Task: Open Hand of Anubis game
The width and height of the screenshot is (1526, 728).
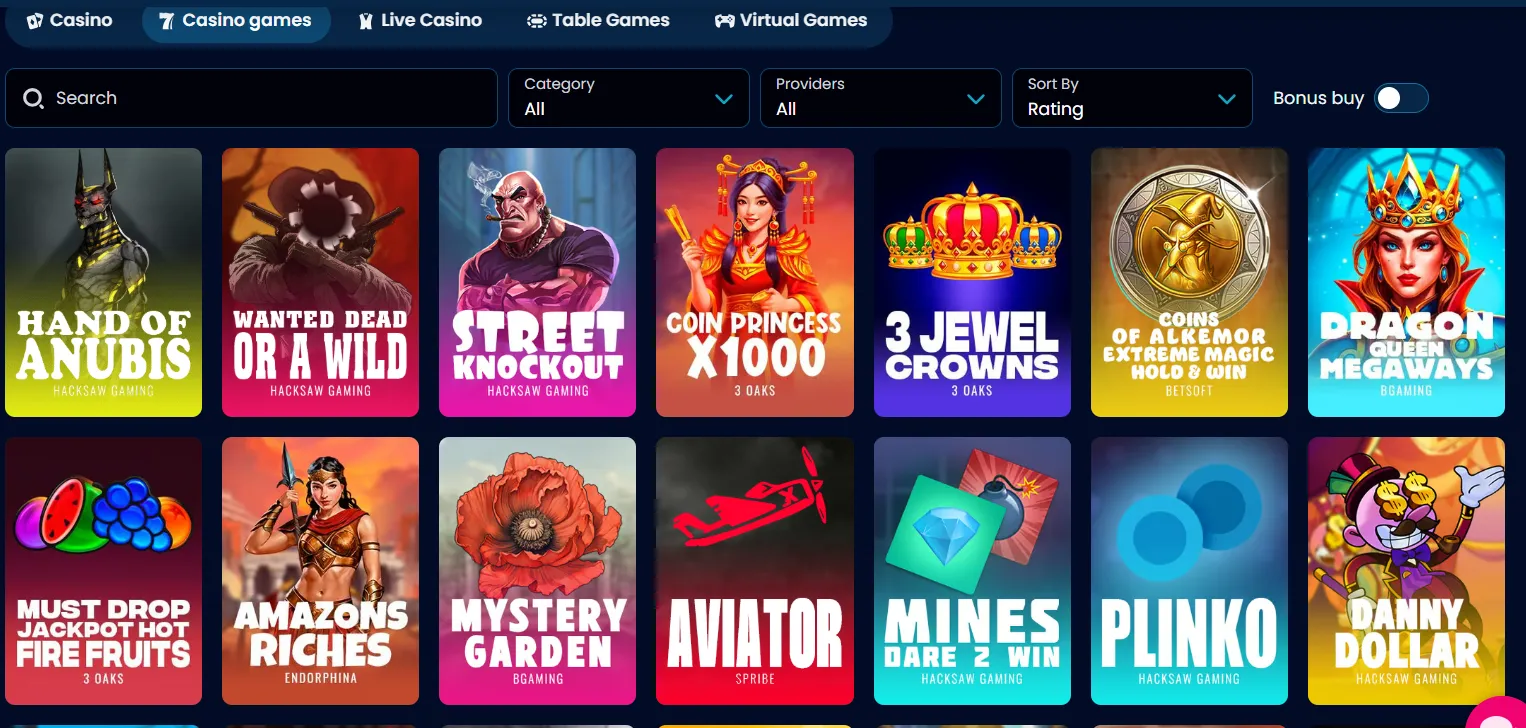Action: 103,282
